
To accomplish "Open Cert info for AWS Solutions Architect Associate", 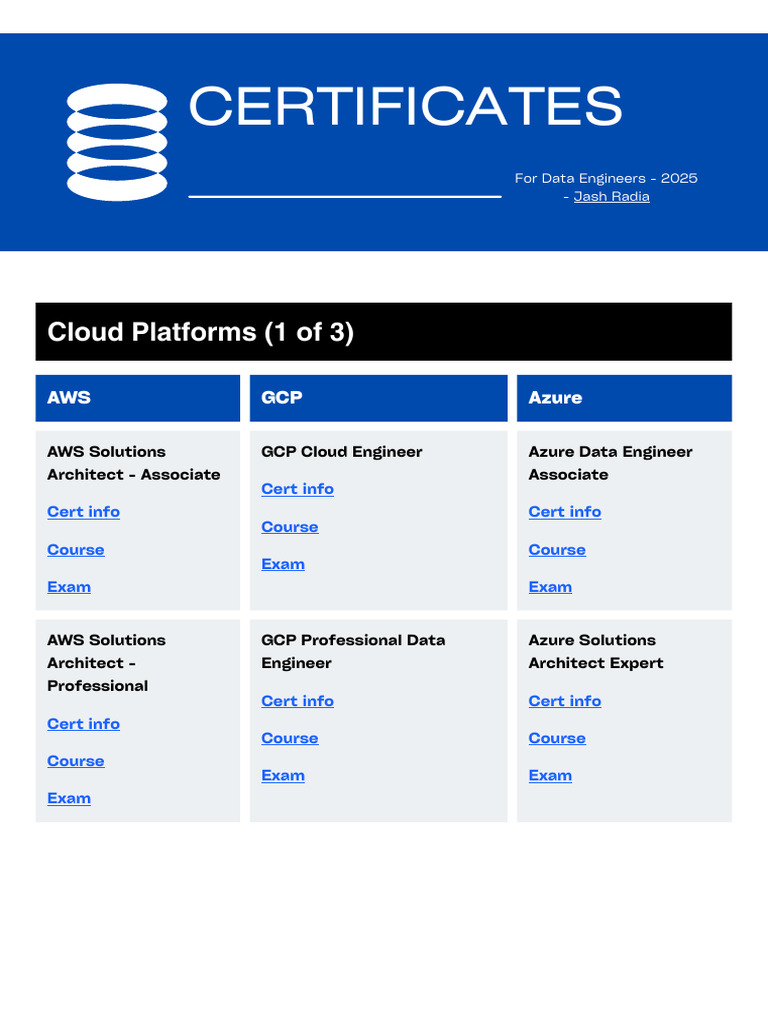I will click(84, 512).
